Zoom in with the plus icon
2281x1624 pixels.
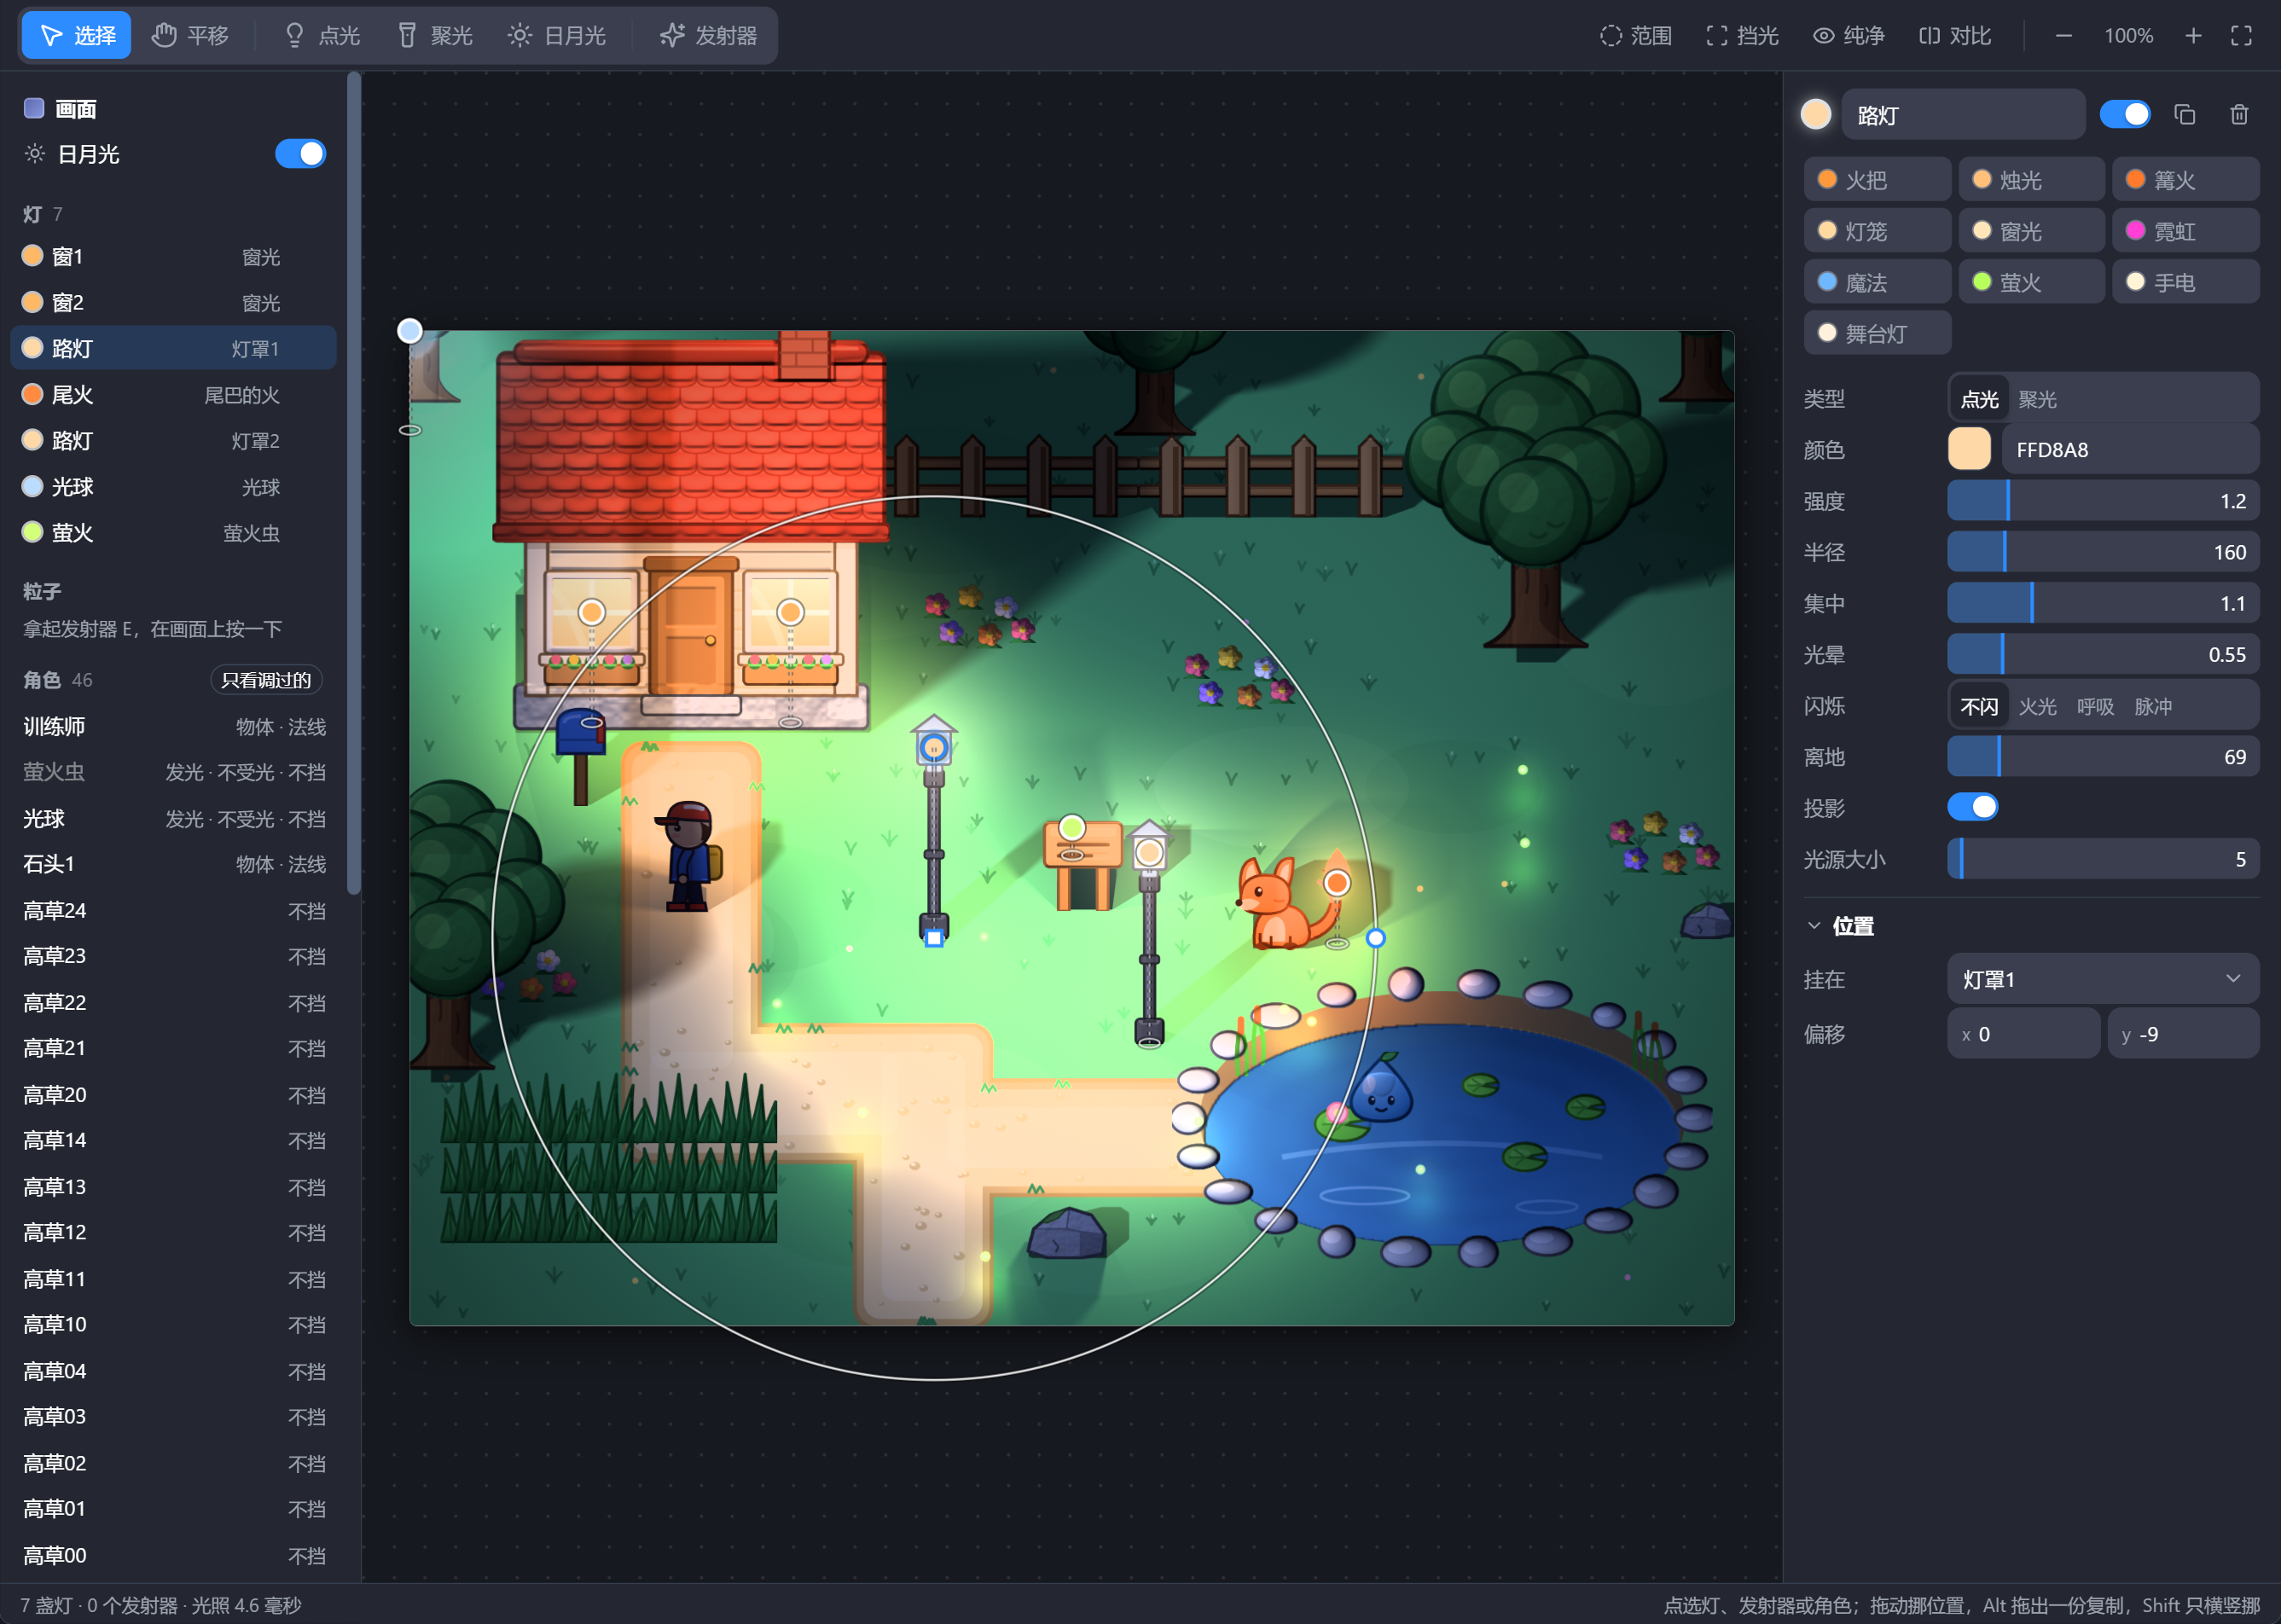2193,36
